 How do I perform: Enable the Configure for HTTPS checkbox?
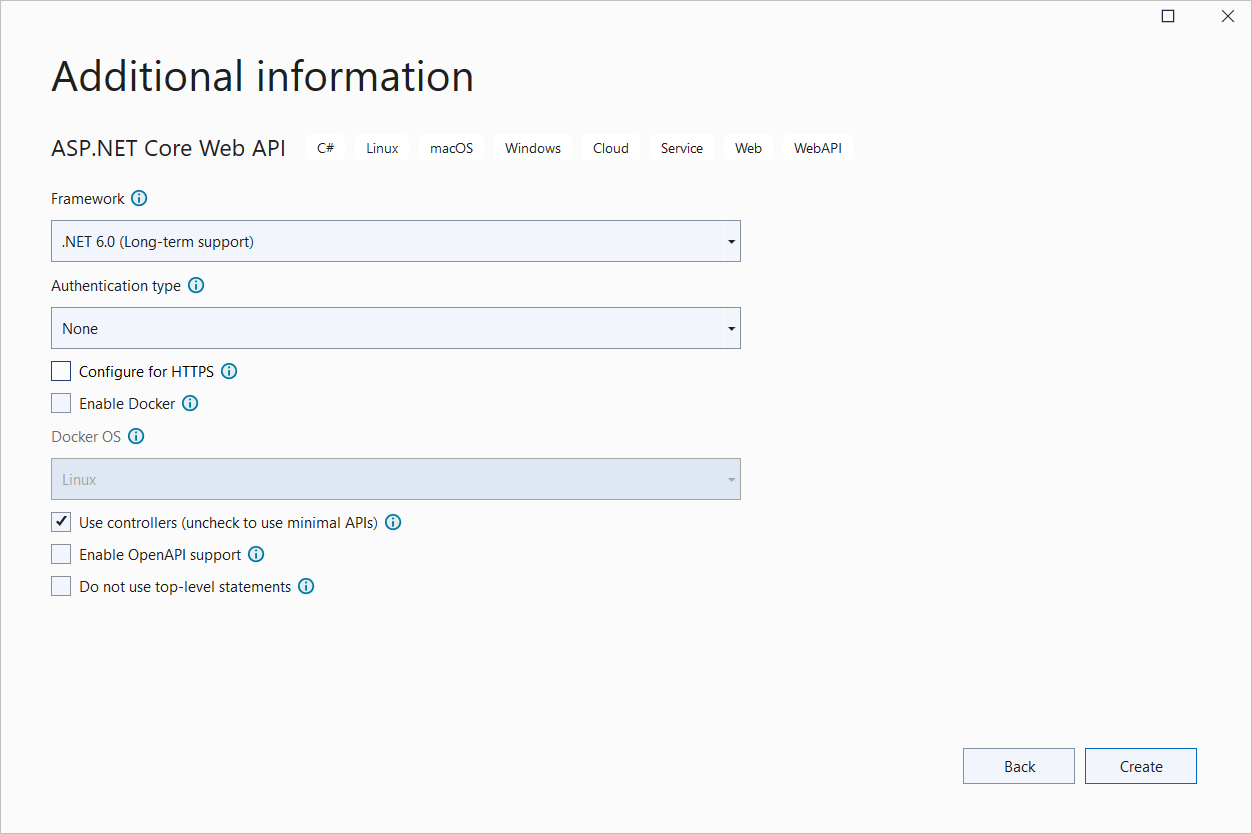[61, 371]
